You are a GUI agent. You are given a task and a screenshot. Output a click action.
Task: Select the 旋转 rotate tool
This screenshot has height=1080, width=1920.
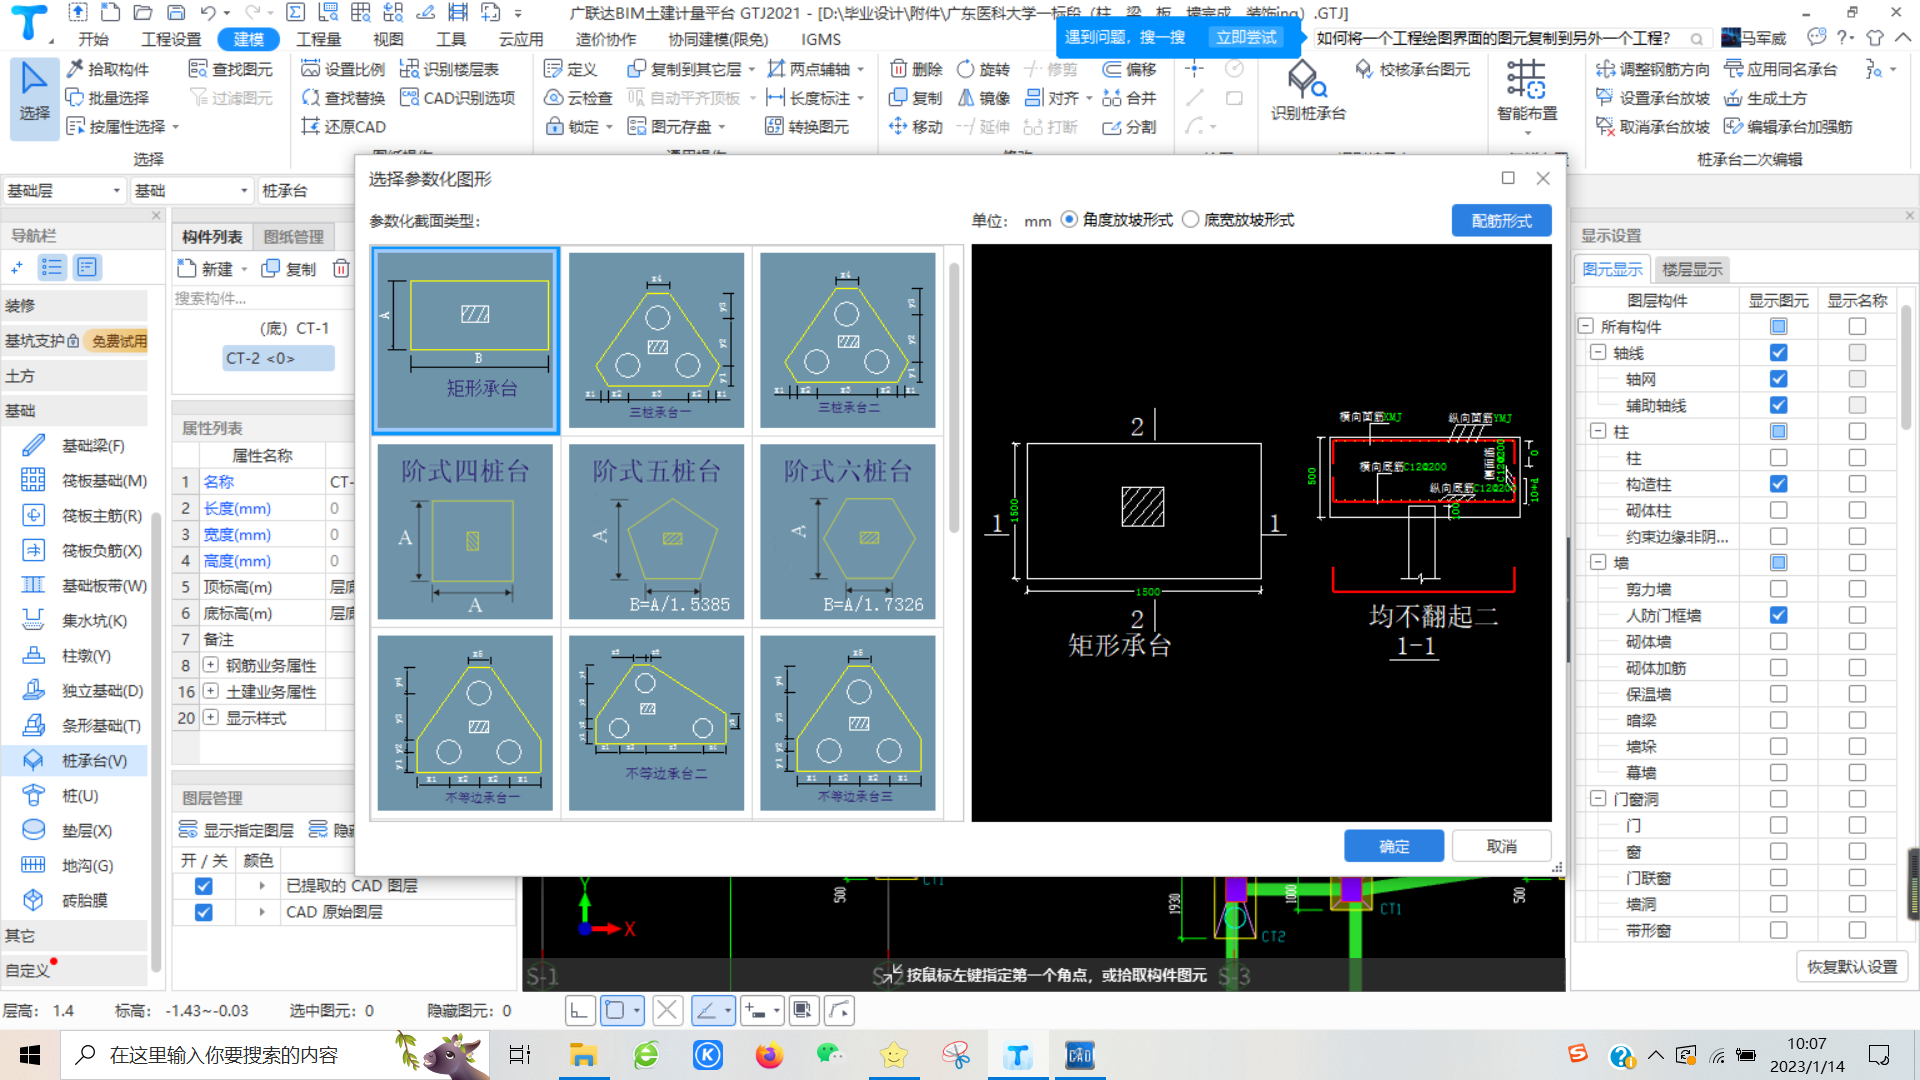tap(983, 69)
